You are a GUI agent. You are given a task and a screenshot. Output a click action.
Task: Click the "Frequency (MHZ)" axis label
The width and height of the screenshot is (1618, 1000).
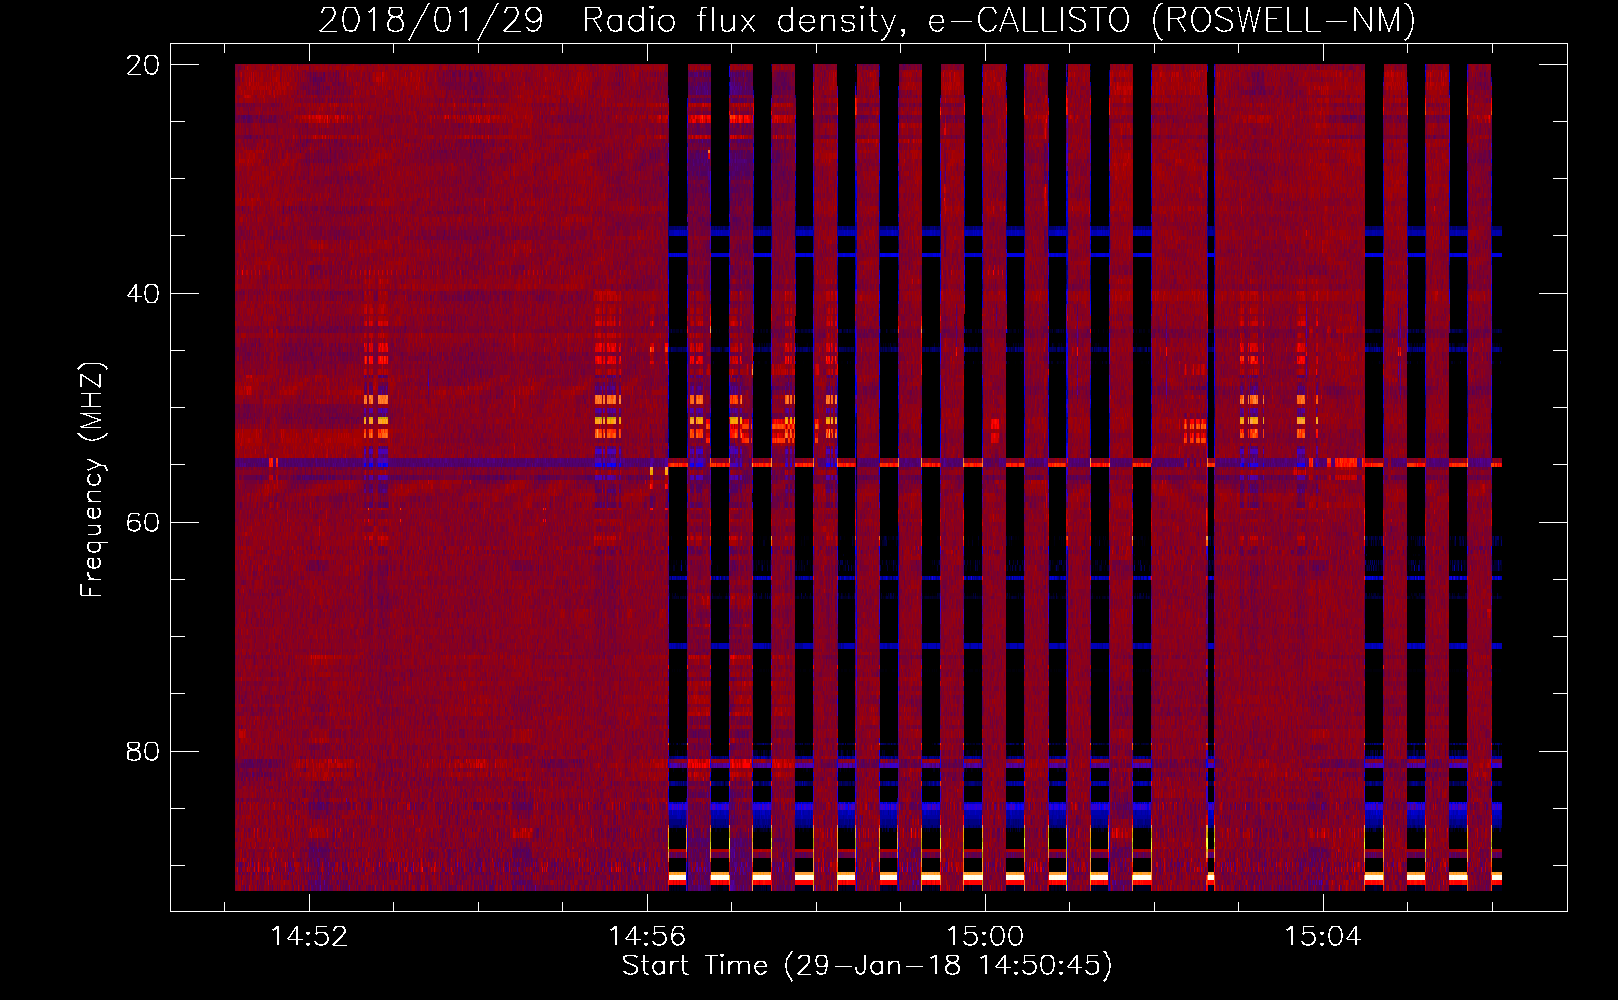click(91, 480)
